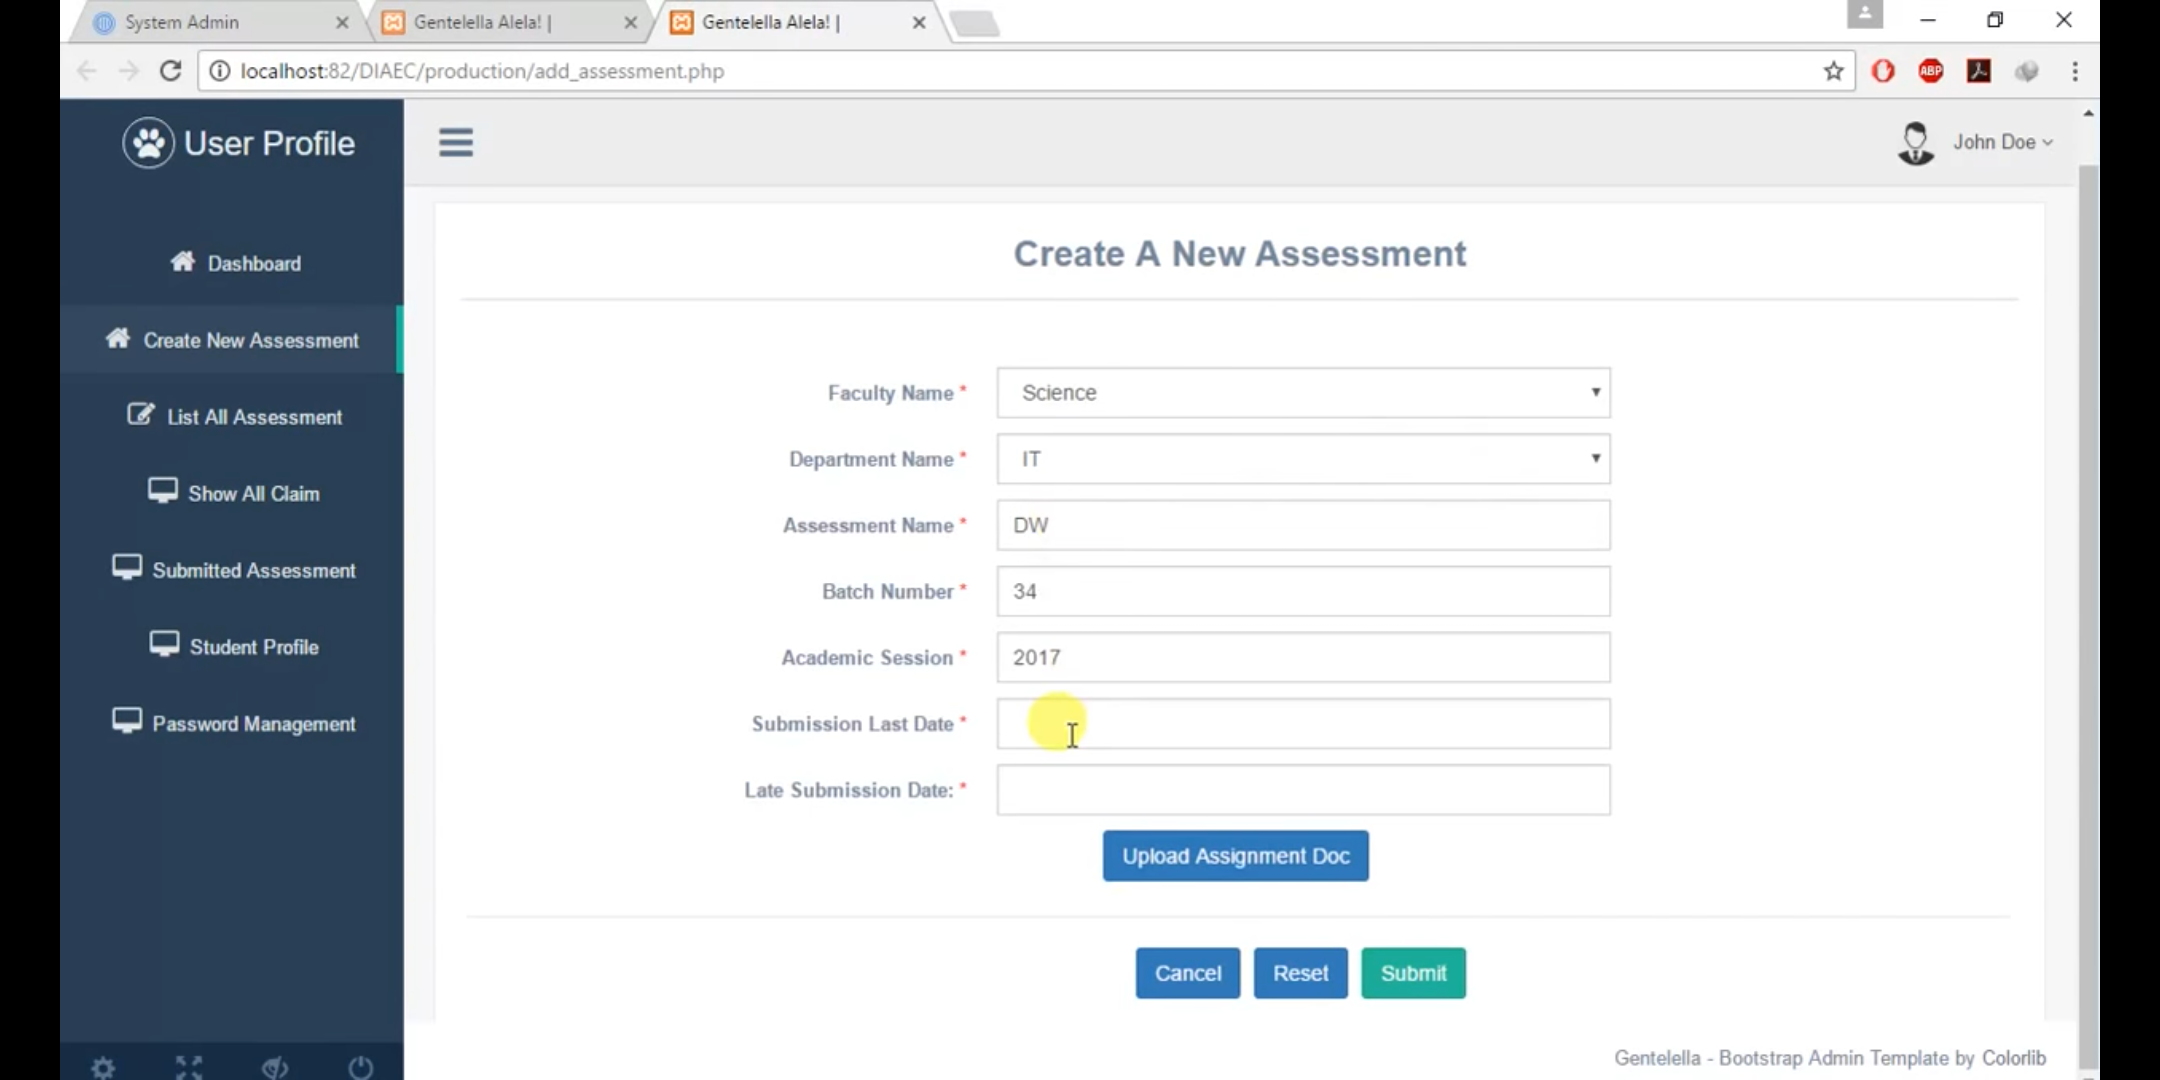The height and width of the screenshot is (1080, 2160).
Task: Switch to the System Admin browser tab
Action: (x=220, y=22)
